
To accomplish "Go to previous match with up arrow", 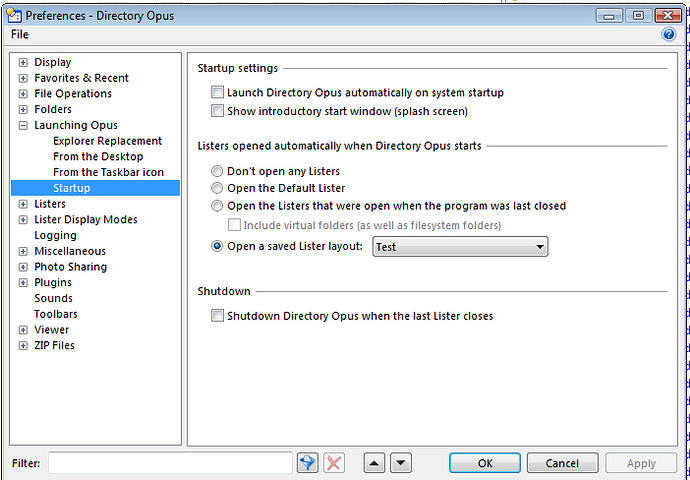I will tap(374, 463).
